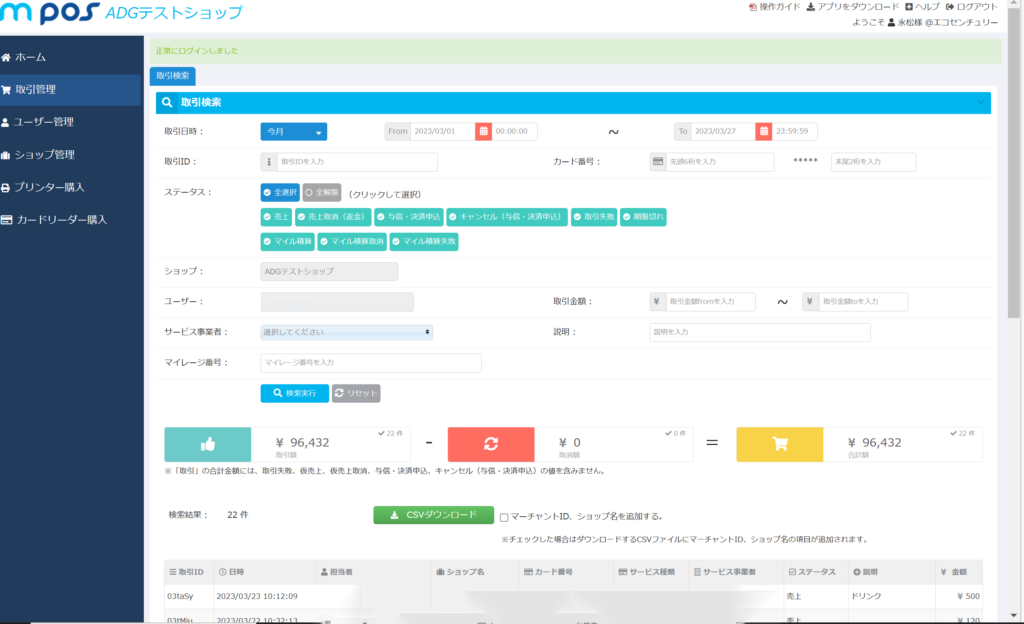Click the From date calendar icon

click(483, 131)
